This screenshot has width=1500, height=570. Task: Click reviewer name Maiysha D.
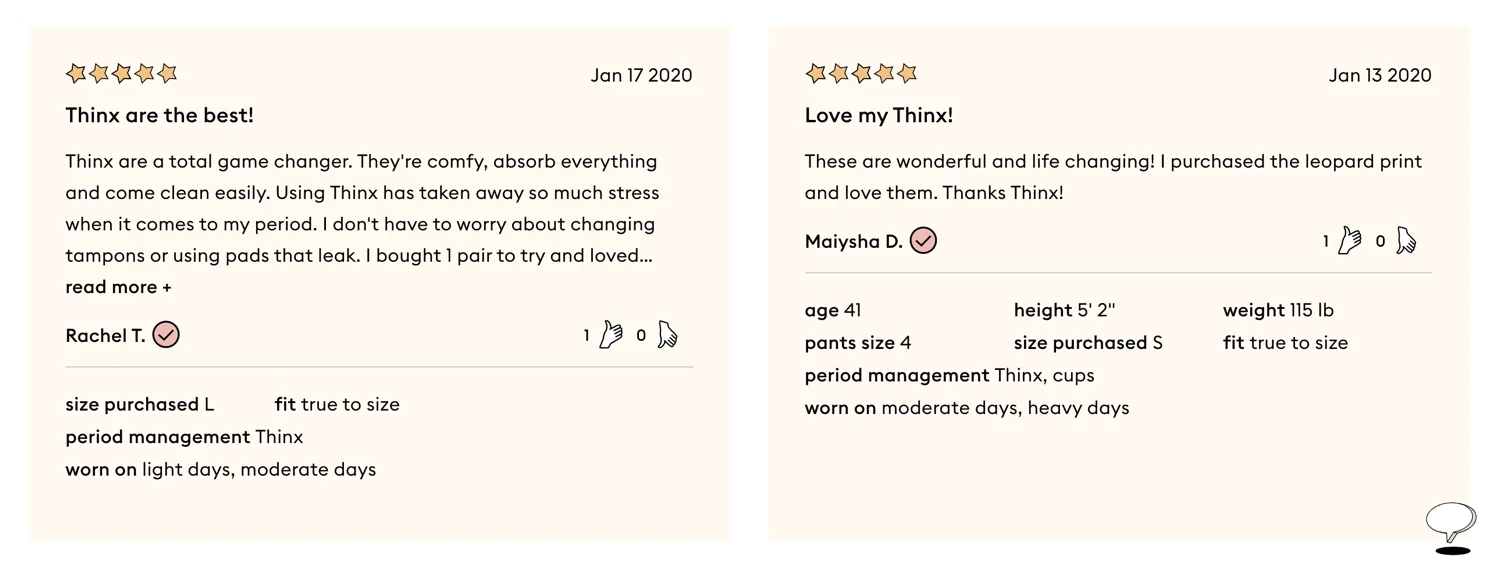(x=853, y=242)
